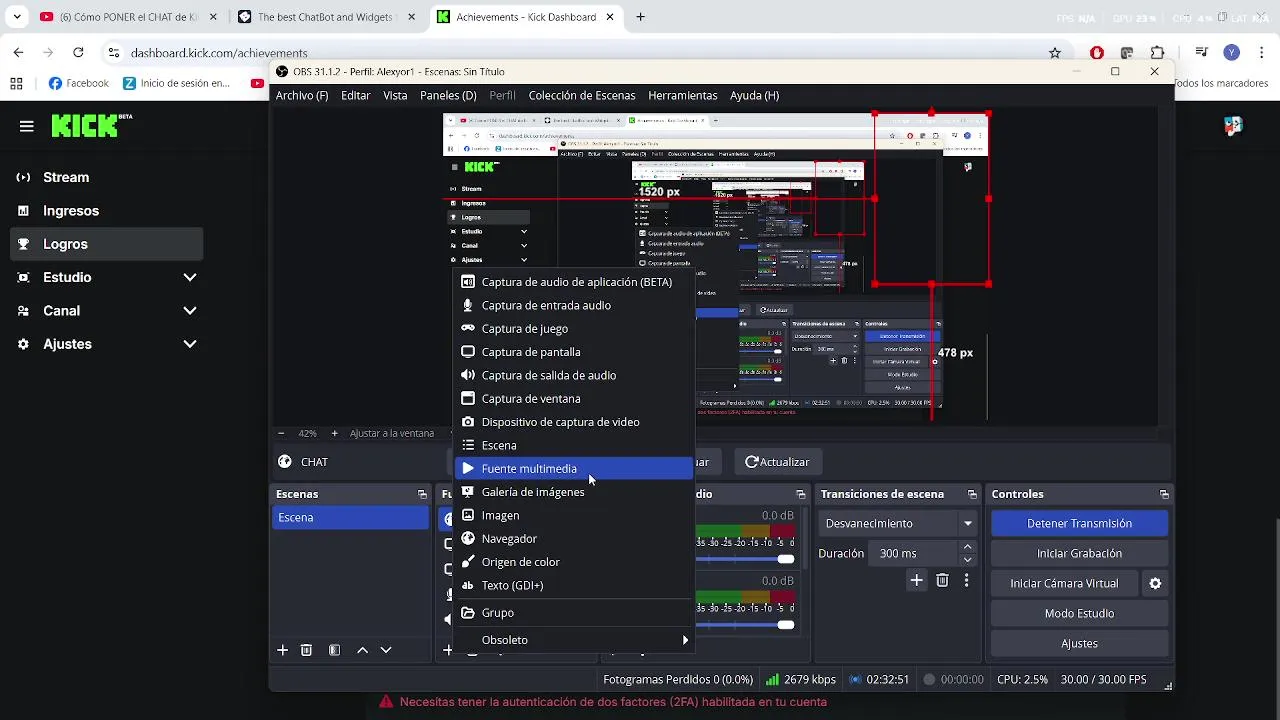Choose Dispositivo de captura de video
This screenshot has height=720, width=1280.
pos(574,422)
